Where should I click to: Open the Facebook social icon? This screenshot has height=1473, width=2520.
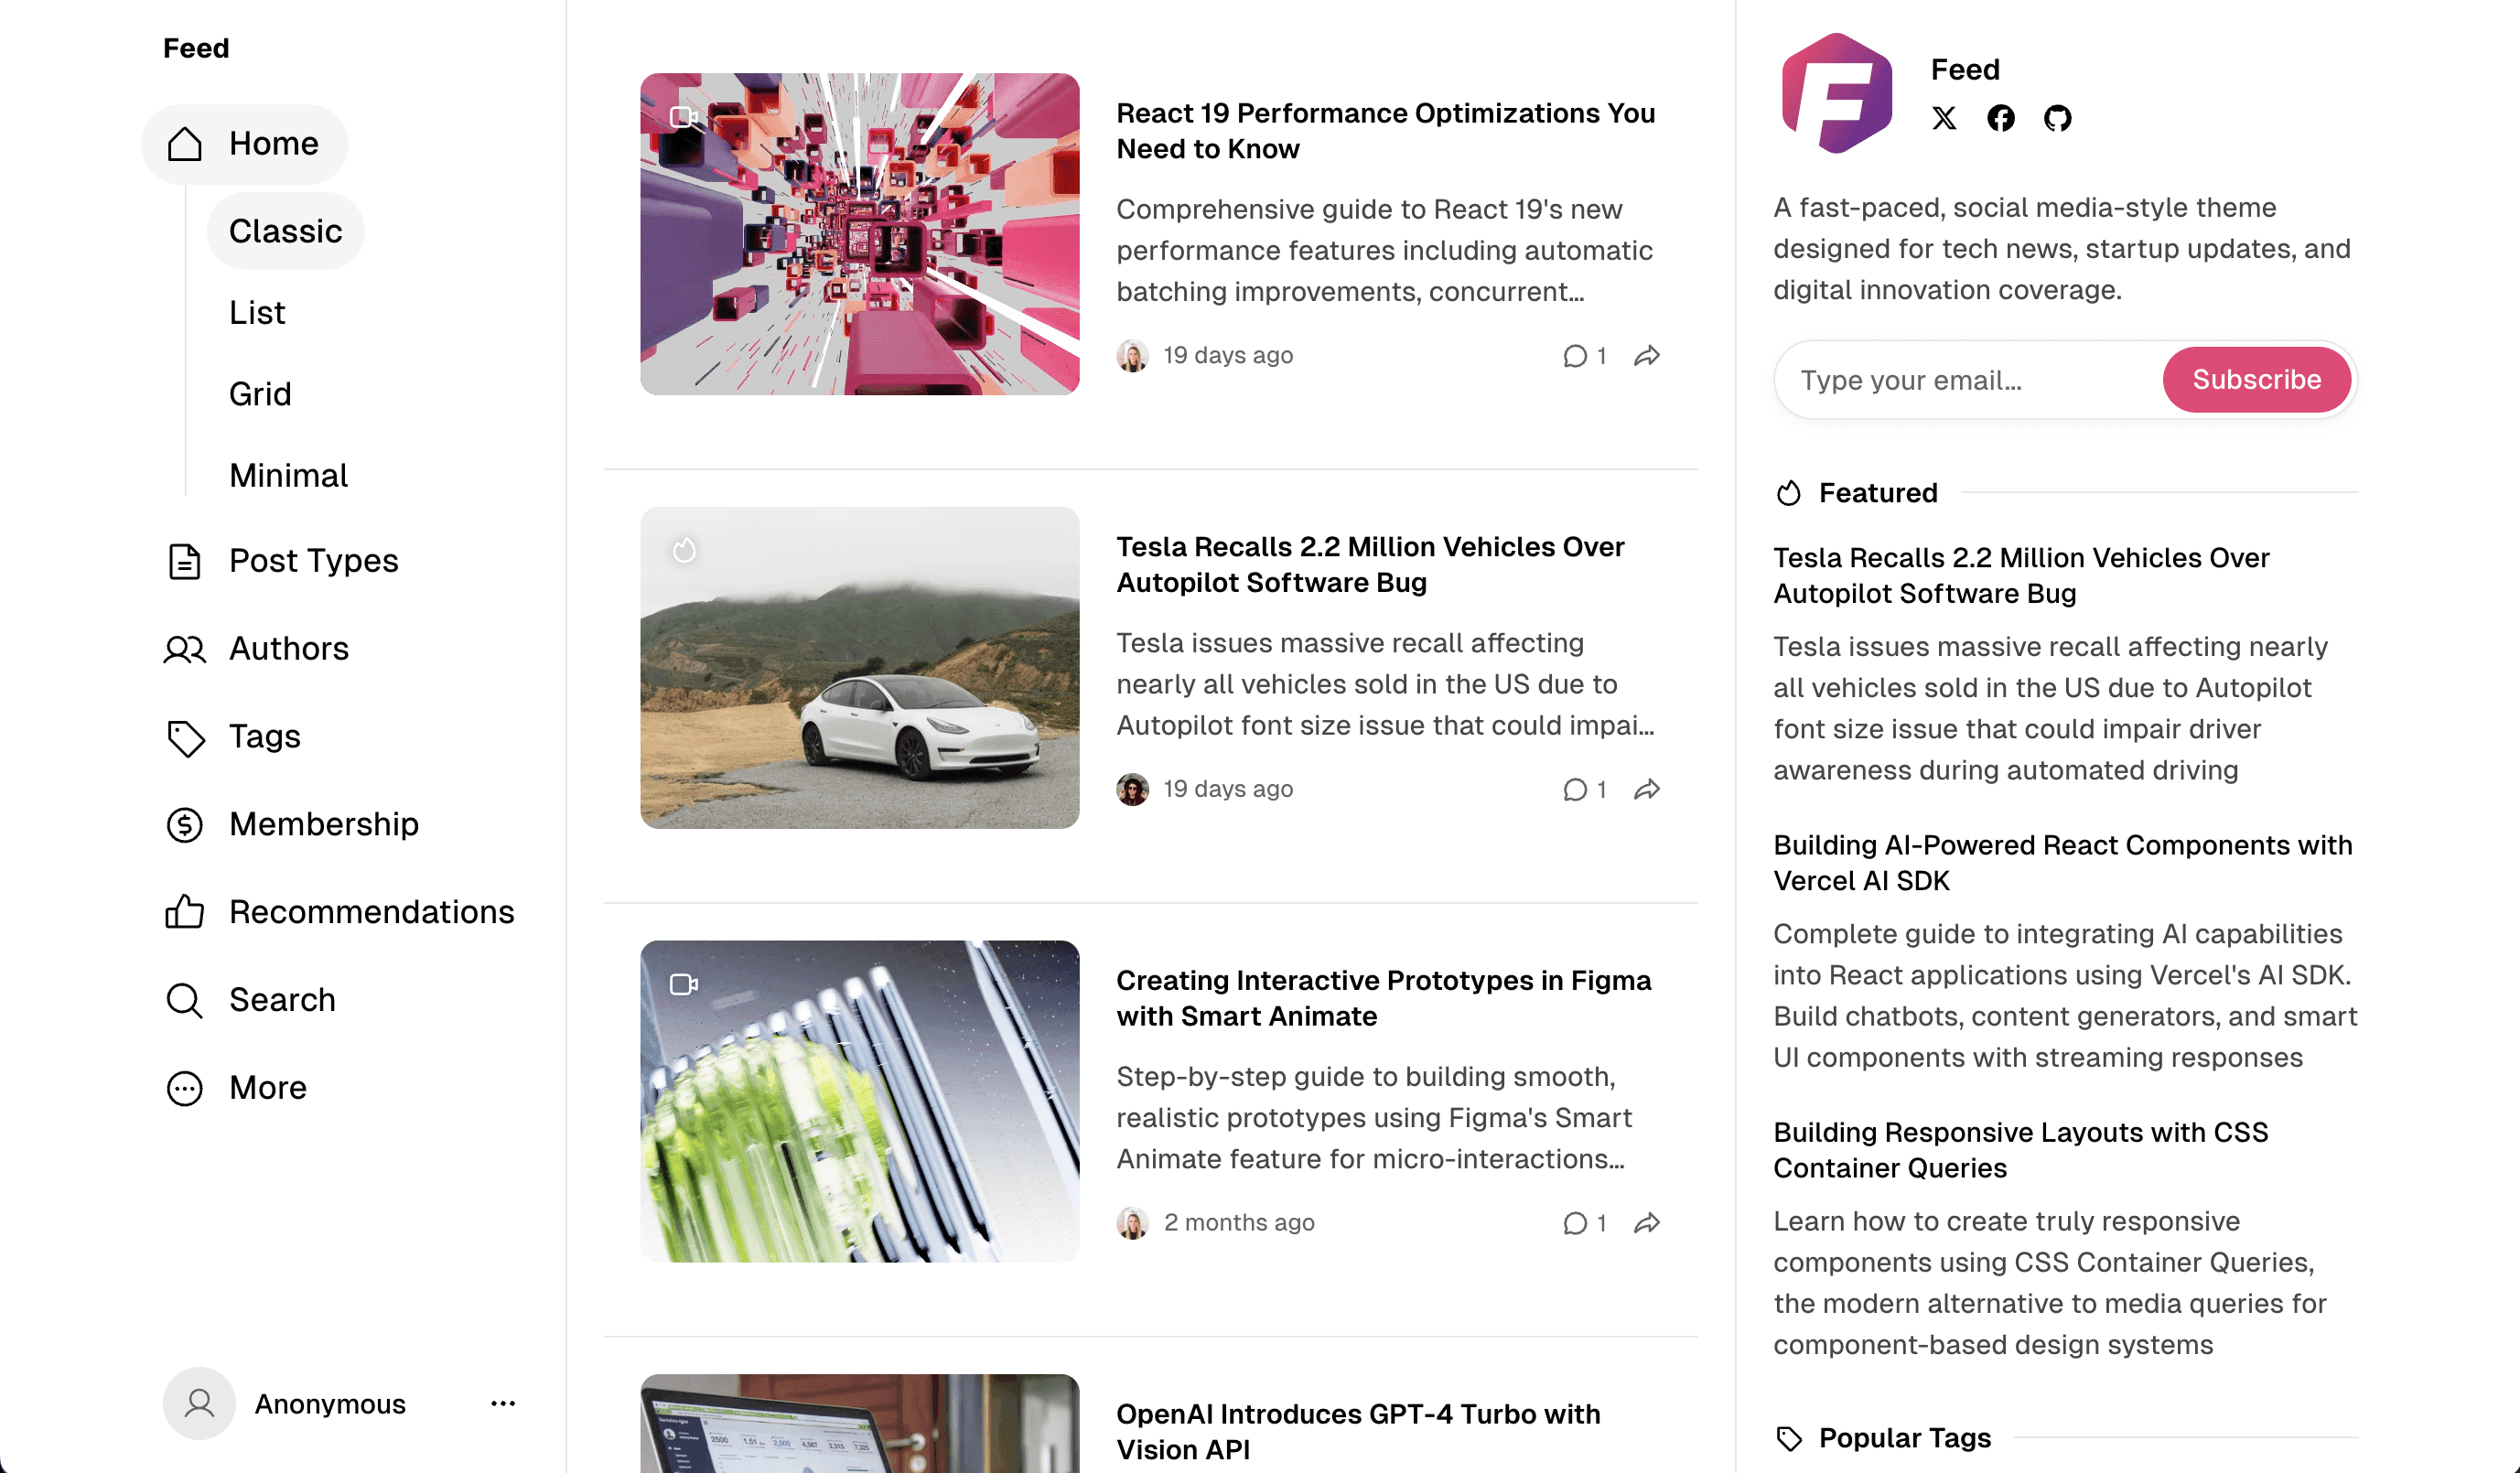coord(2000,118)
